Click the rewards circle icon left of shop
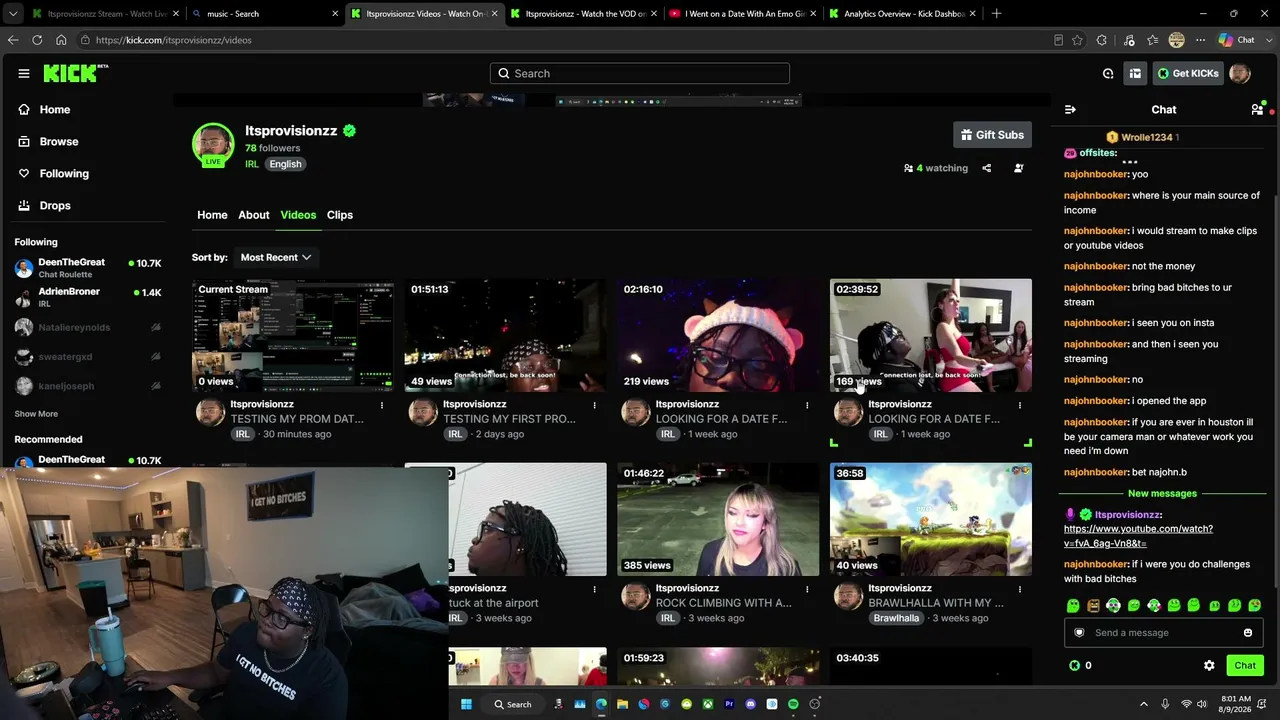This screenshot has width=1280, height=720. click(x=1108, y=73)
